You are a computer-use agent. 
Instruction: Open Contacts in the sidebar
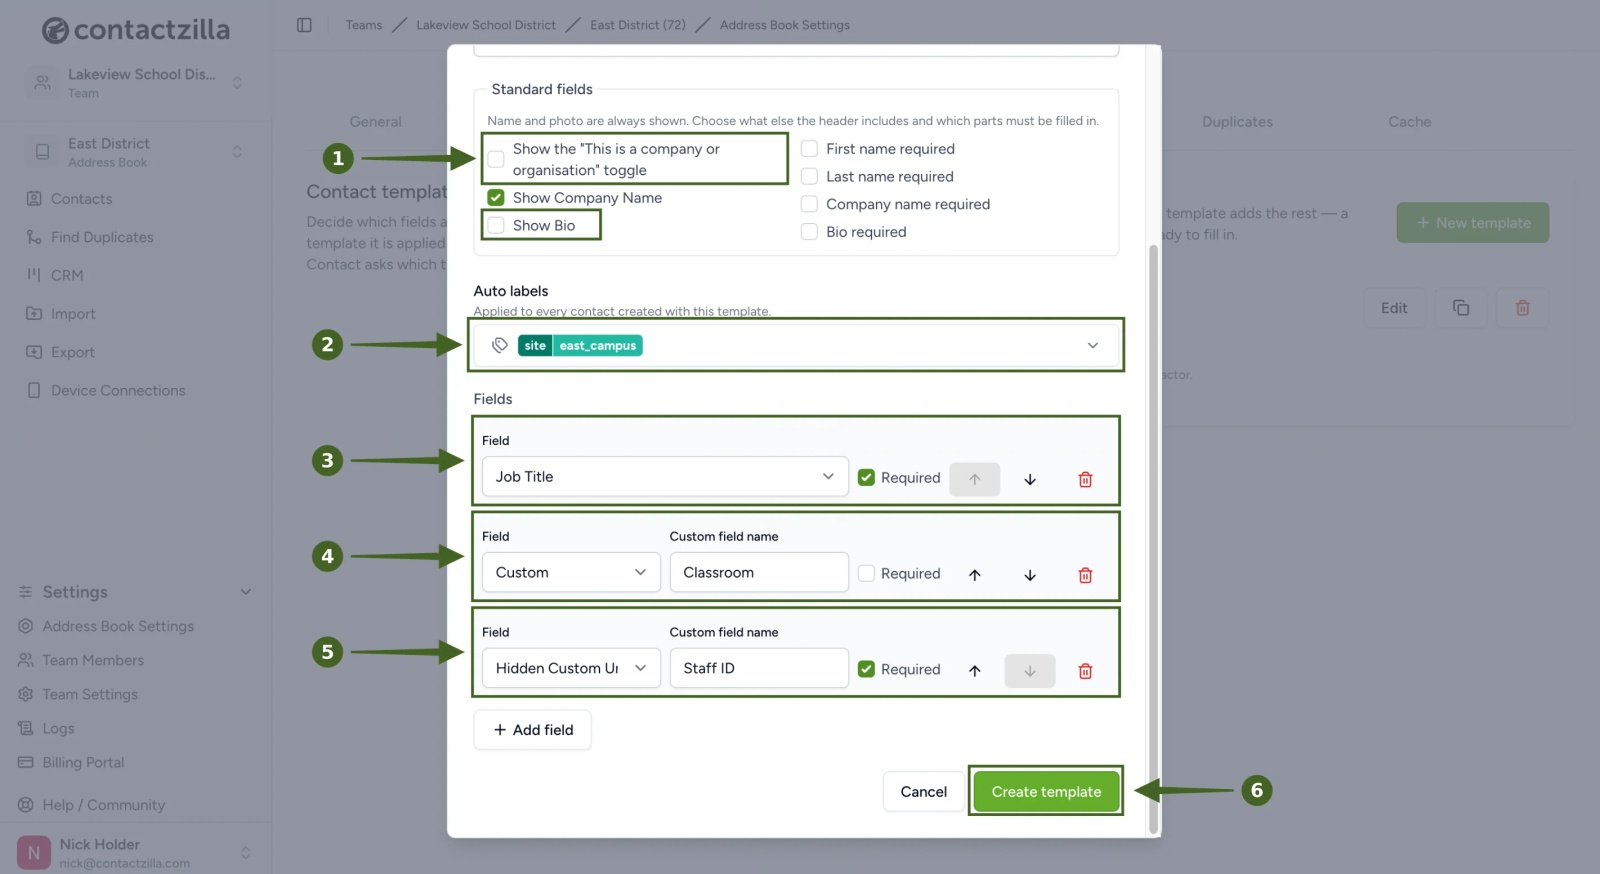click(82, 199)
